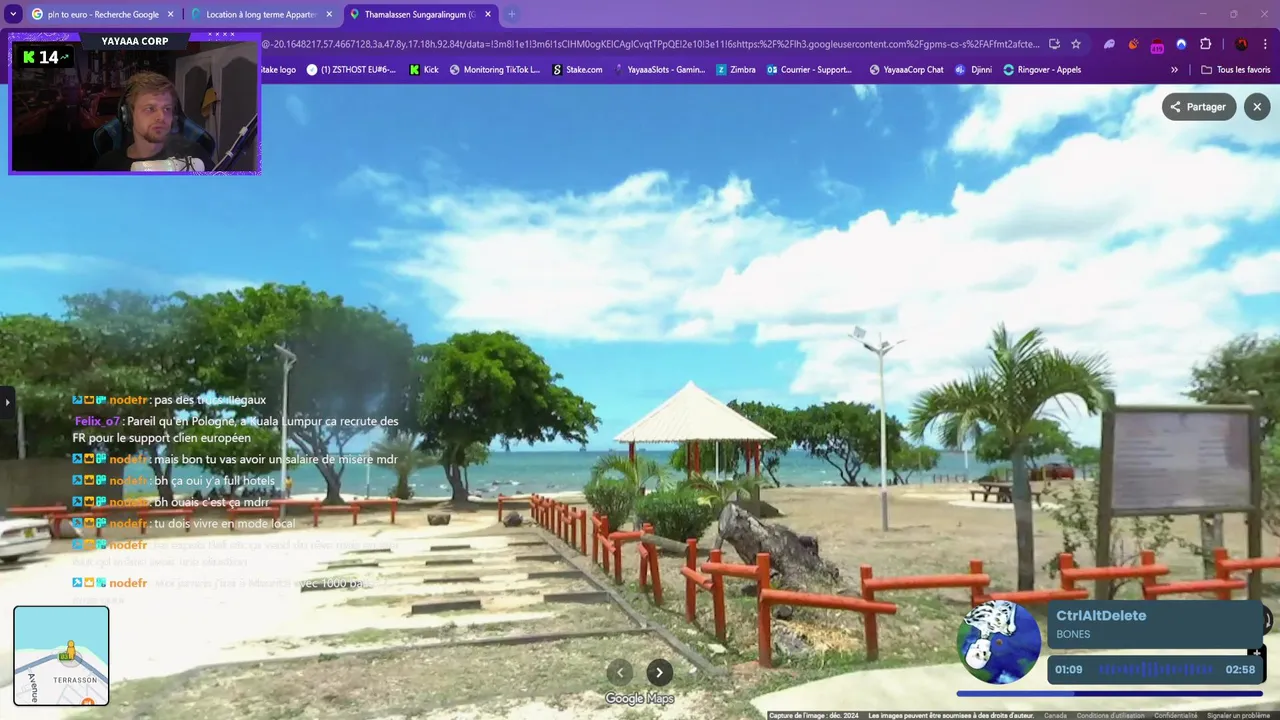Click the 'Conditions d'utilisation' link

tap(1111, 715)
